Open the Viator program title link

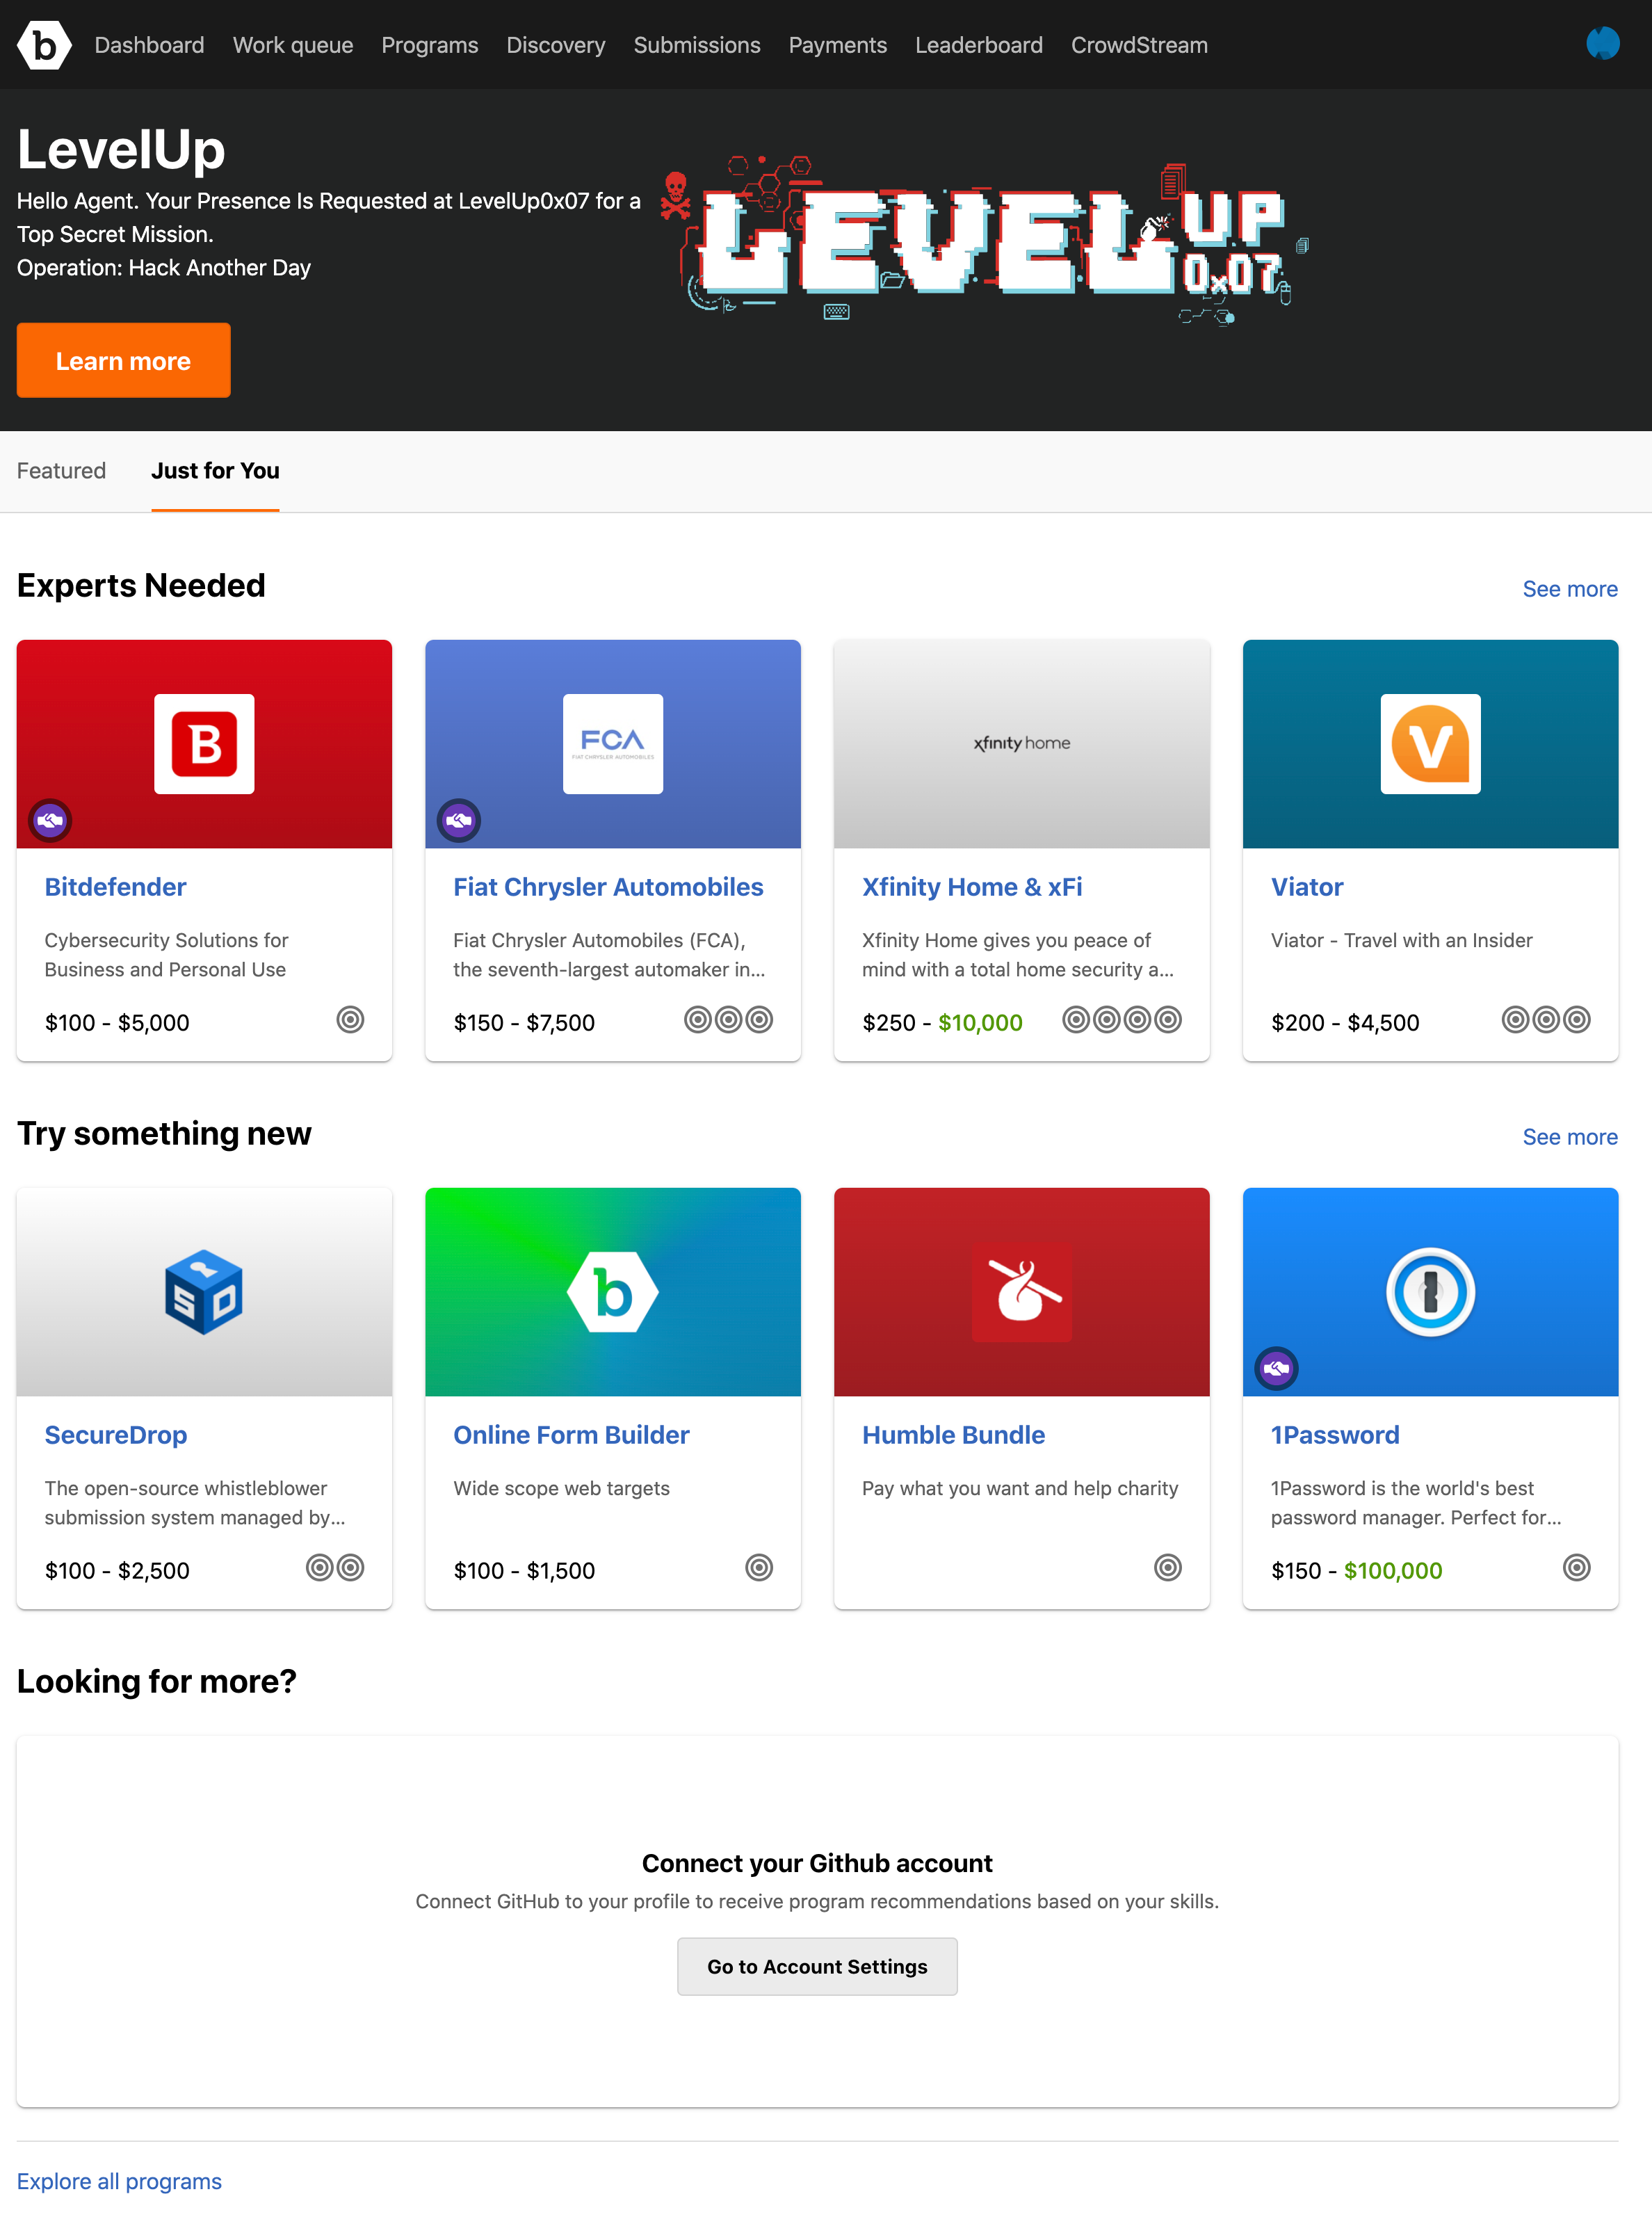(x=1307, y=887)
